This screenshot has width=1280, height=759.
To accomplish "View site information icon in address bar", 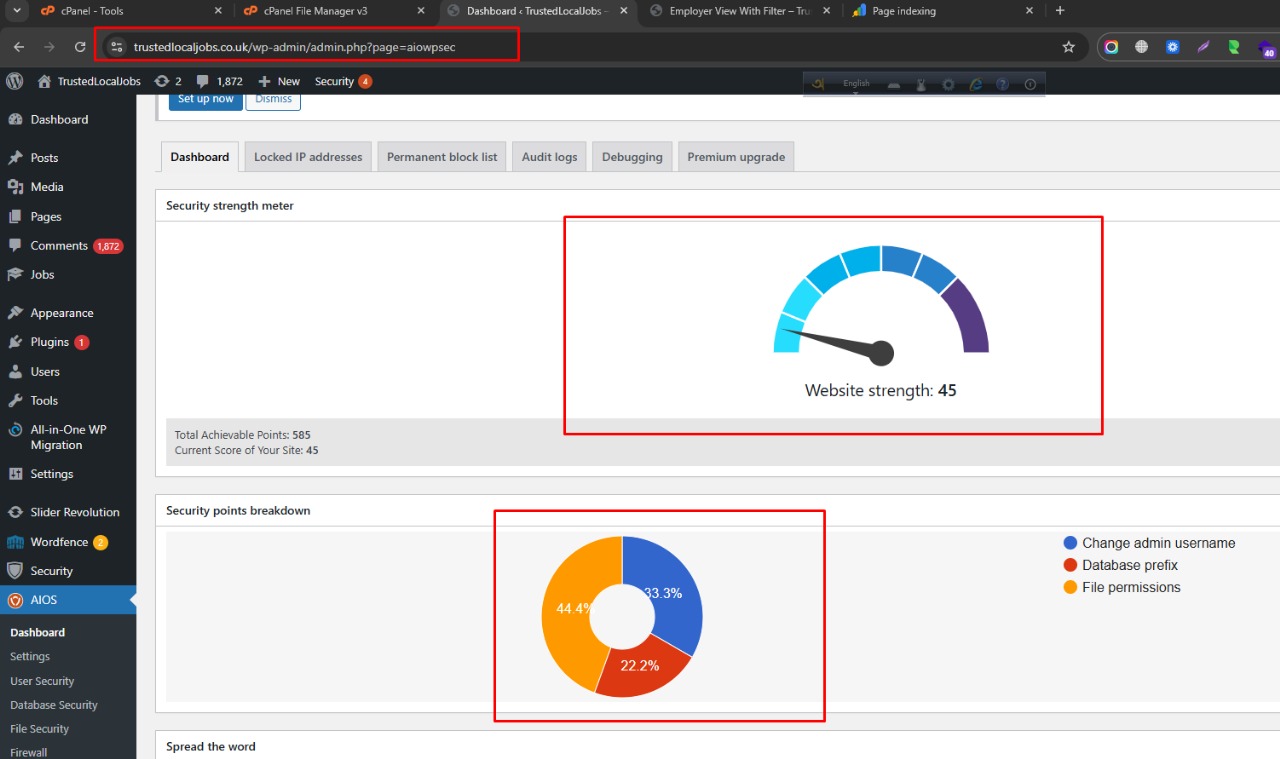I will (x=116, y=47).
